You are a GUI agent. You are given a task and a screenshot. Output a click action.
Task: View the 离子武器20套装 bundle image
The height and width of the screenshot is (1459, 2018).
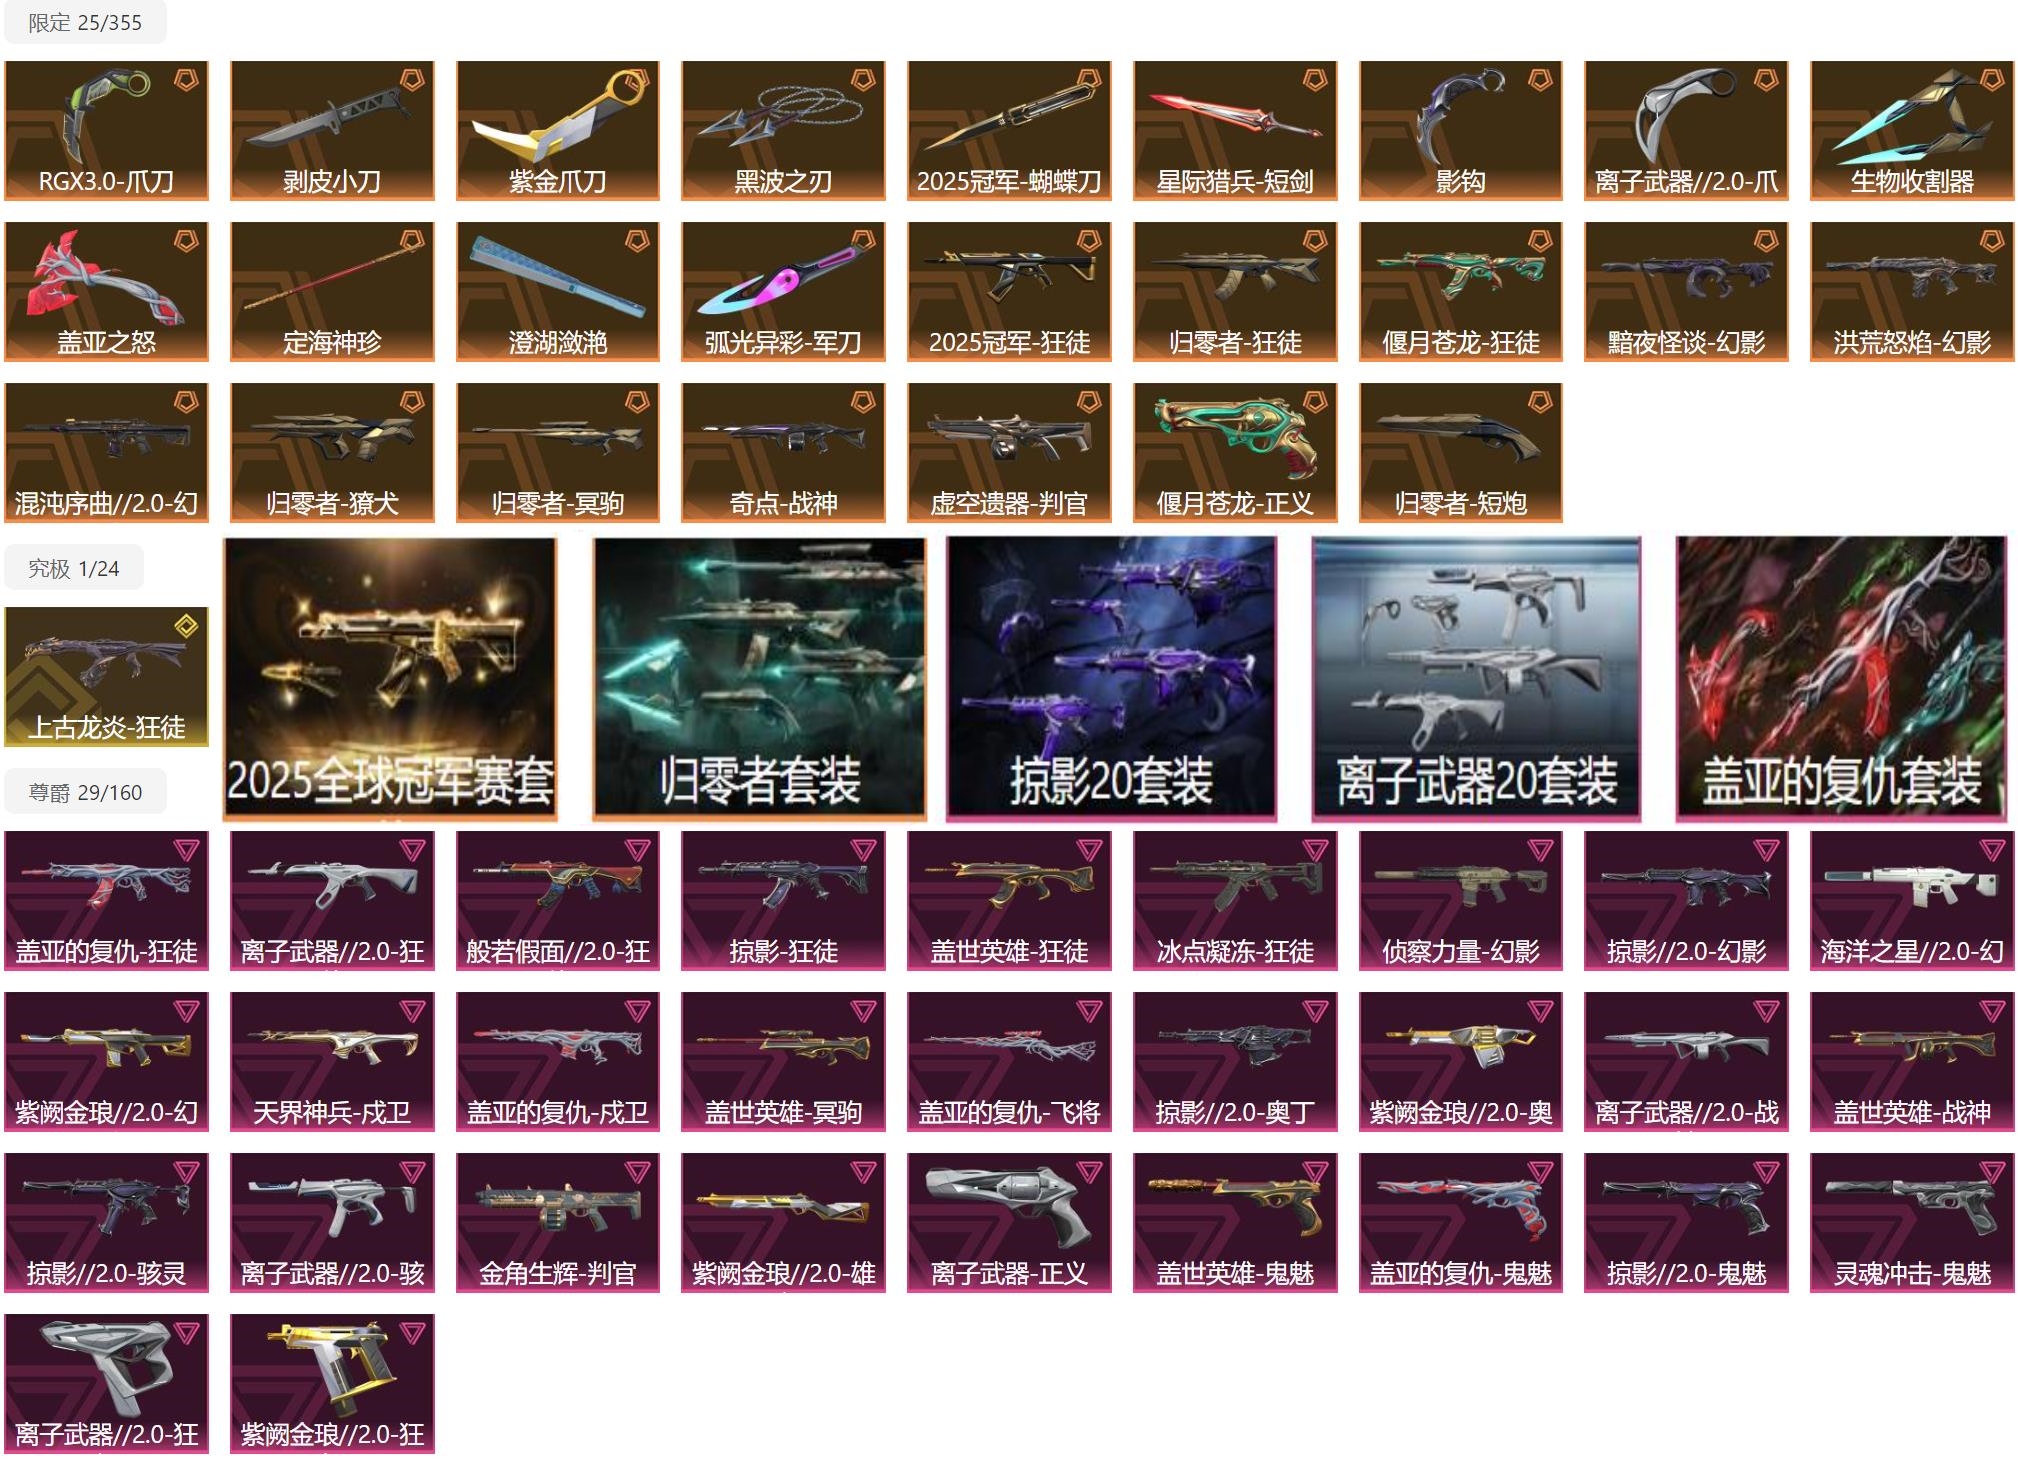pyautogui.click(x=1476, y=679)
